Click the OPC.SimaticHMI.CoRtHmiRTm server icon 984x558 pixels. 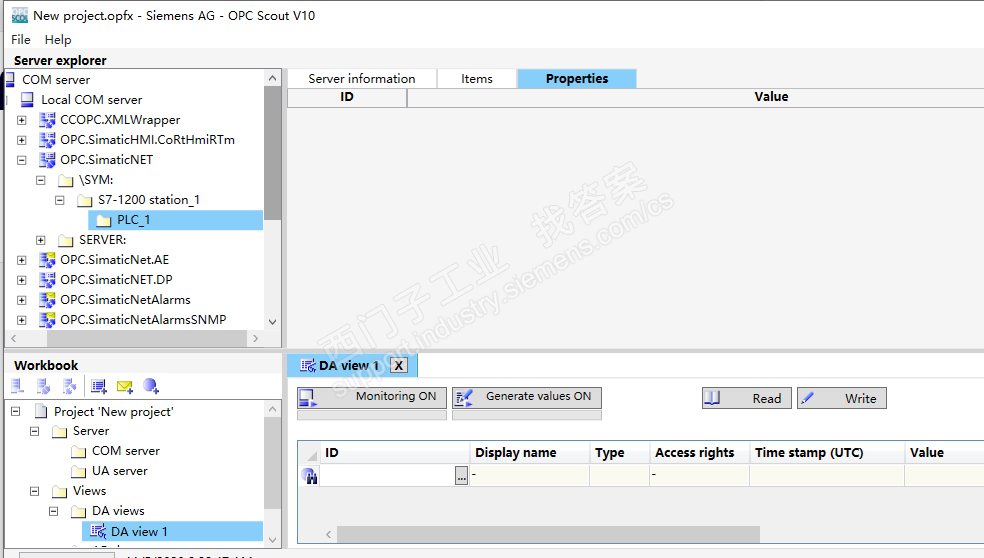click(47, 140)
